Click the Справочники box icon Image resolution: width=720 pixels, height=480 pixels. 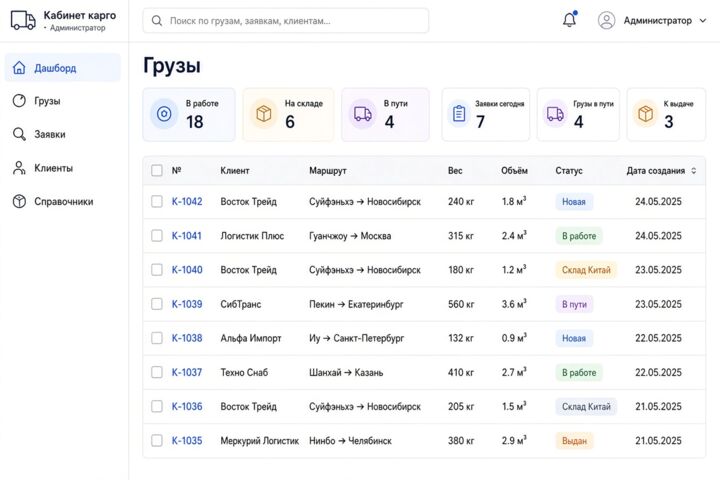[19, 201]
